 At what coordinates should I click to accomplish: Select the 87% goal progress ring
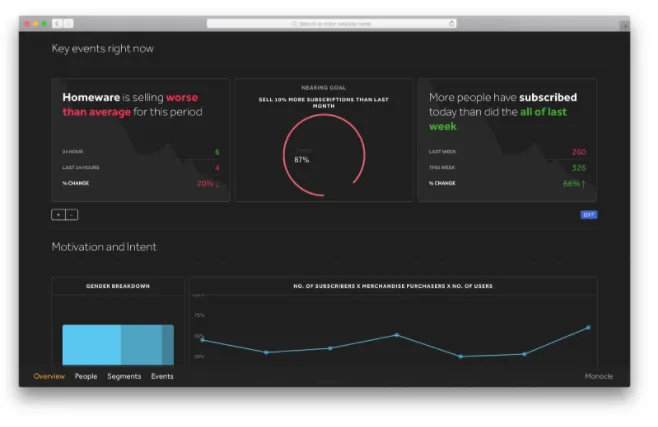pyautogui.click(x=324, y=155)
